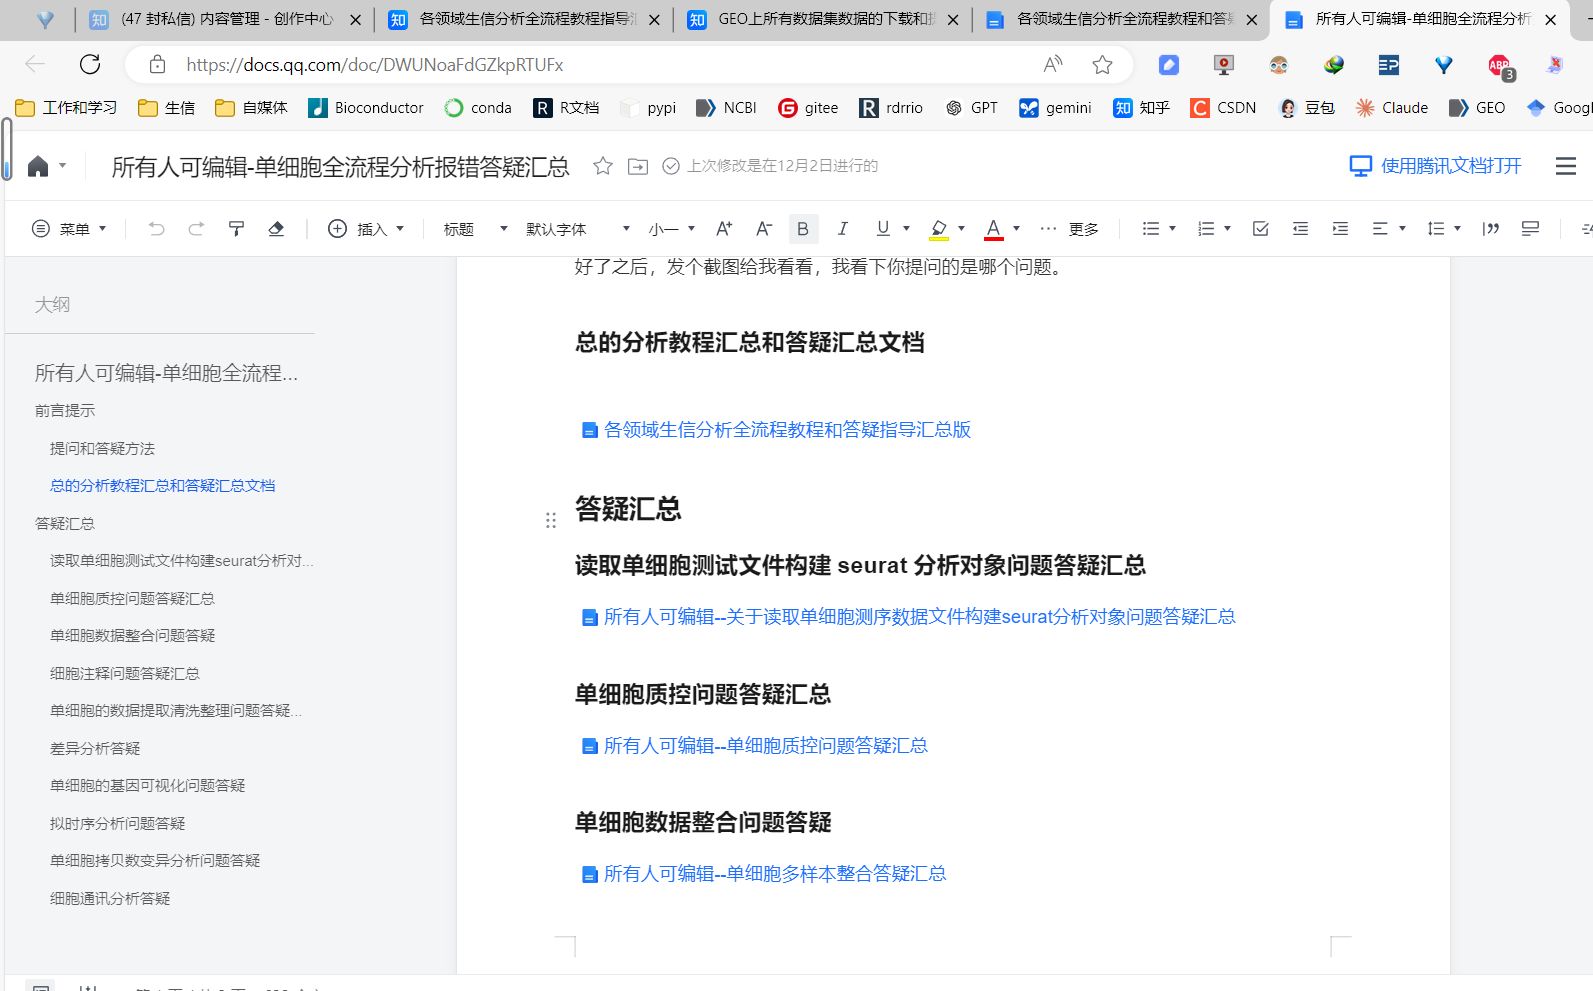Open the font color dropdown arrow
The width and height of the screenshot is (1593, 991).
(1016, 229)
